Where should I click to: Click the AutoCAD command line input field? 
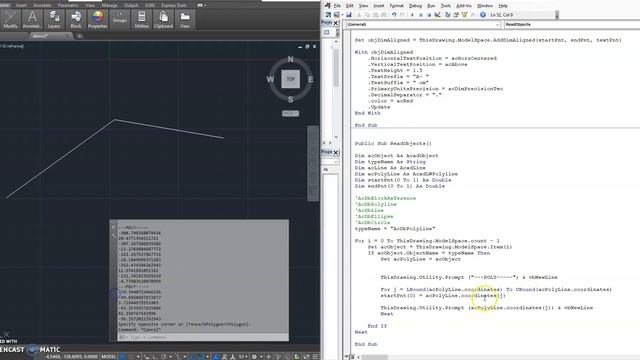coord(203,337)
